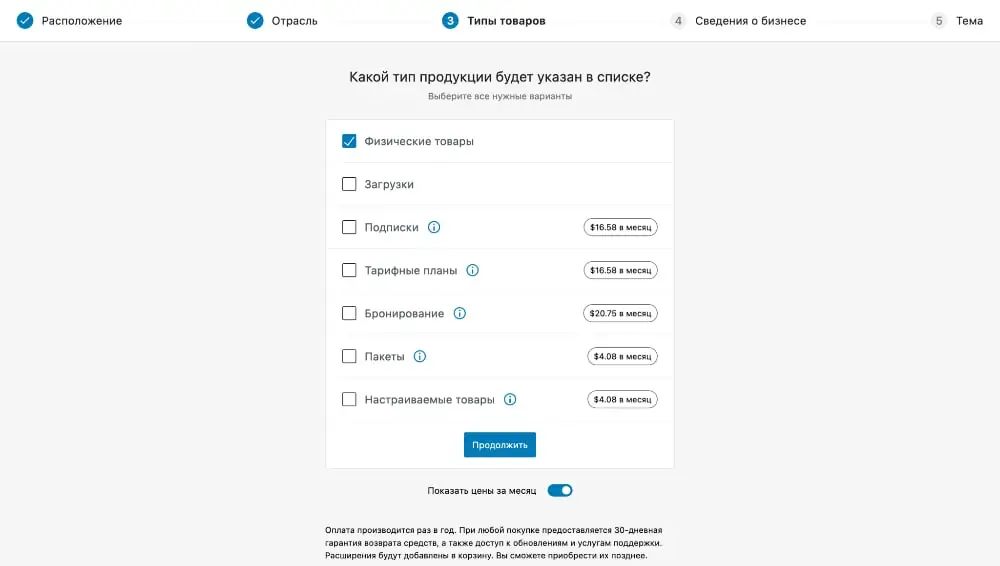Viewport: 1000px width, 566px height.
Task: Open info icon next to Подписки
Action: coord(434,227)
